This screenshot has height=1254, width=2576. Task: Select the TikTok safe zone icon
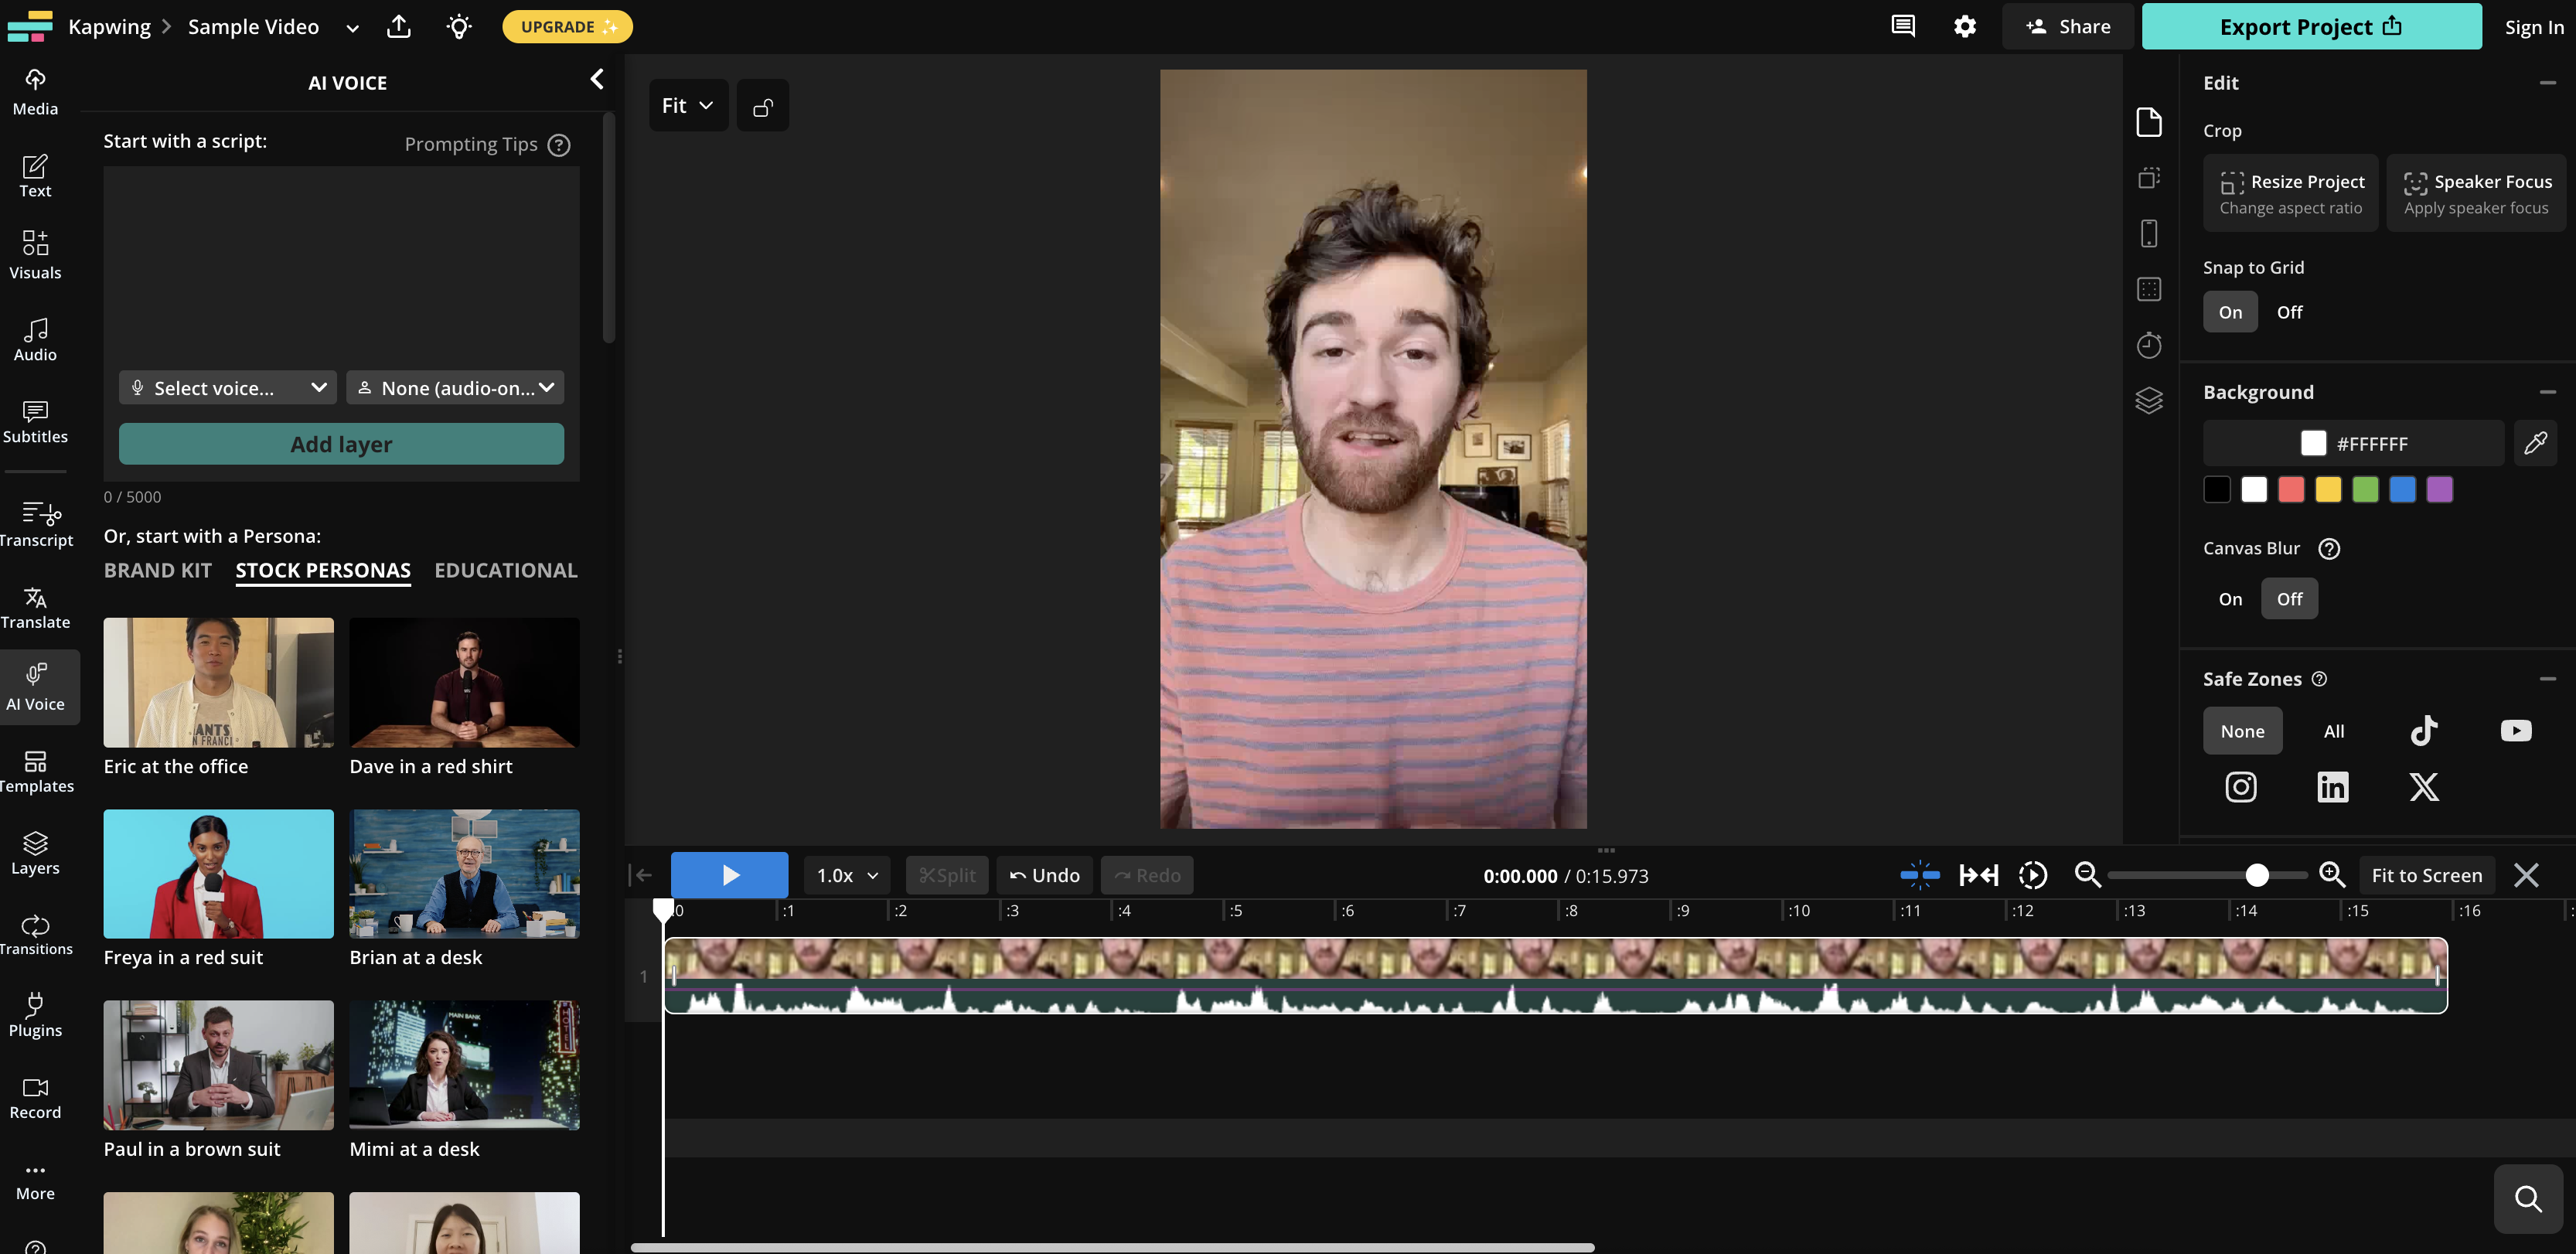point(2424,730)
